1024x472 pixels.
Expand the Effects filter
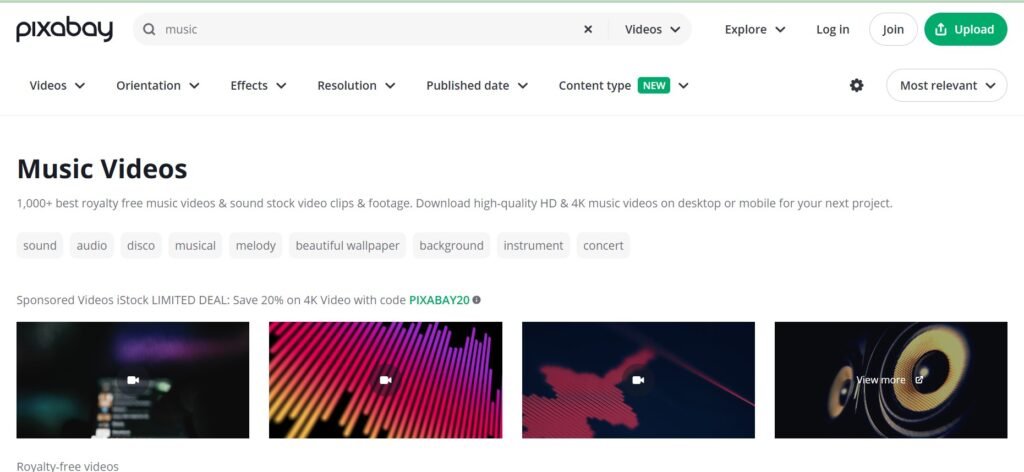point(259,86)
